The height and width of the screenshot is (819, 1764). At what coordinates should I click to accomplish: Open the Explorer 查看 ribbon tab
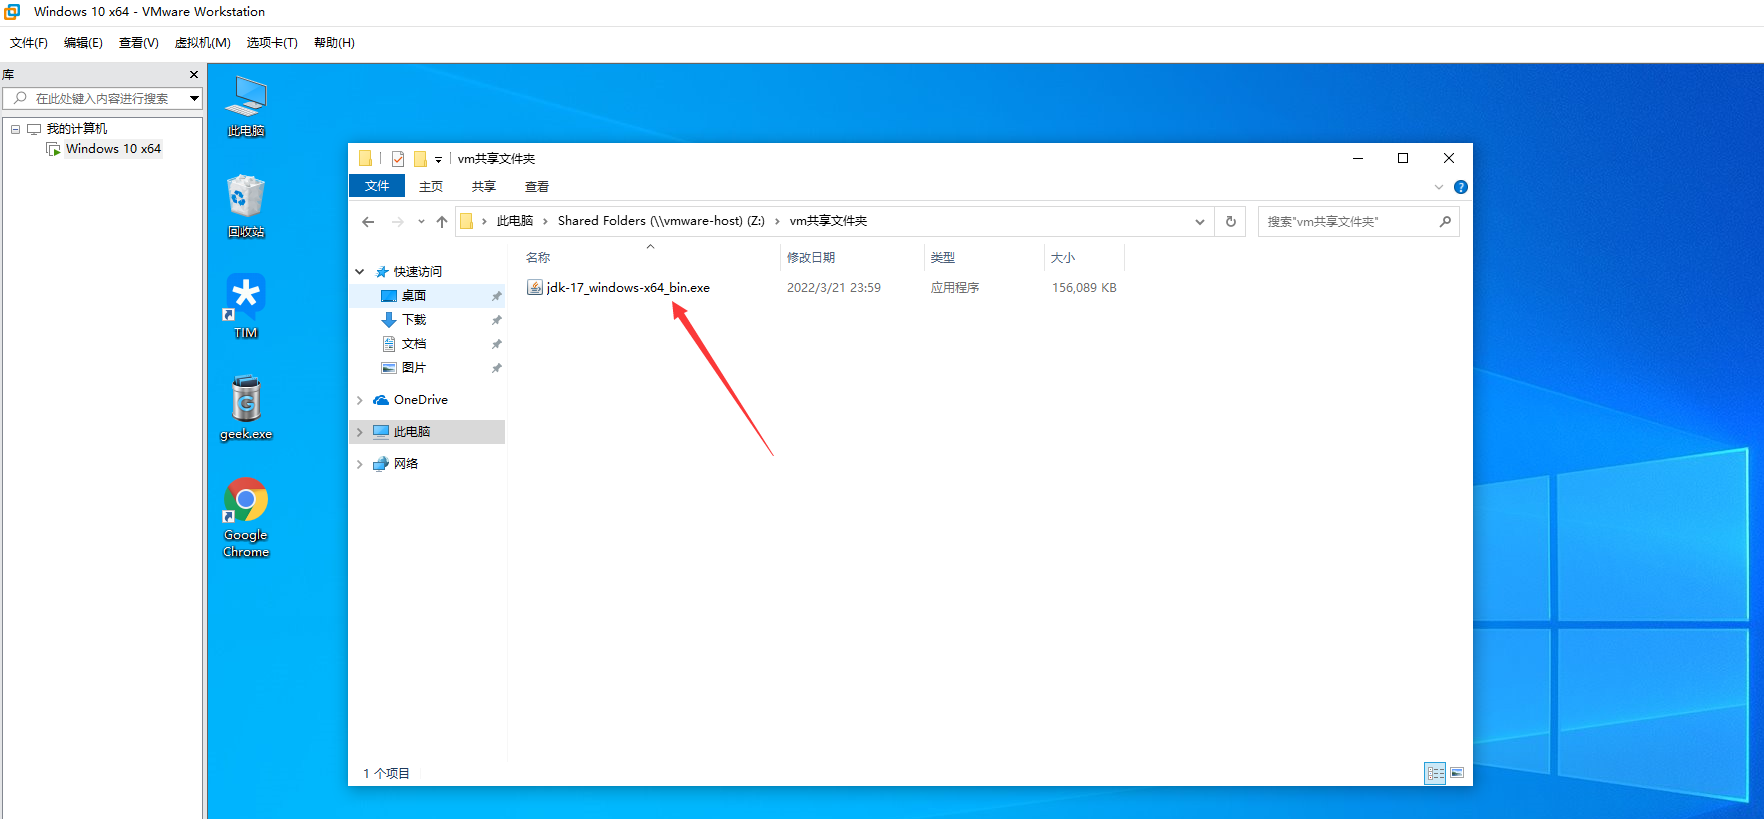click(x=537, y=187)
